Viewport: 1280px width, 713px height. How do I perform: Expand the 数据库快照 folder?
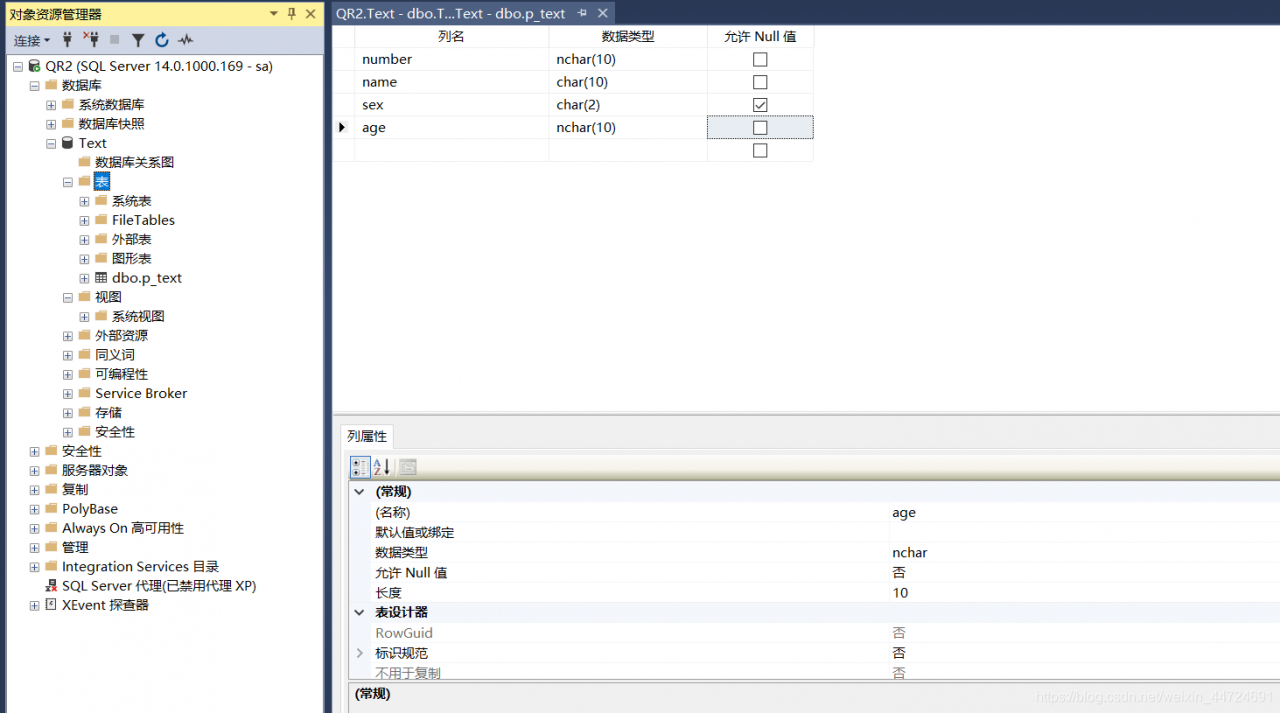tap(51, 124)
